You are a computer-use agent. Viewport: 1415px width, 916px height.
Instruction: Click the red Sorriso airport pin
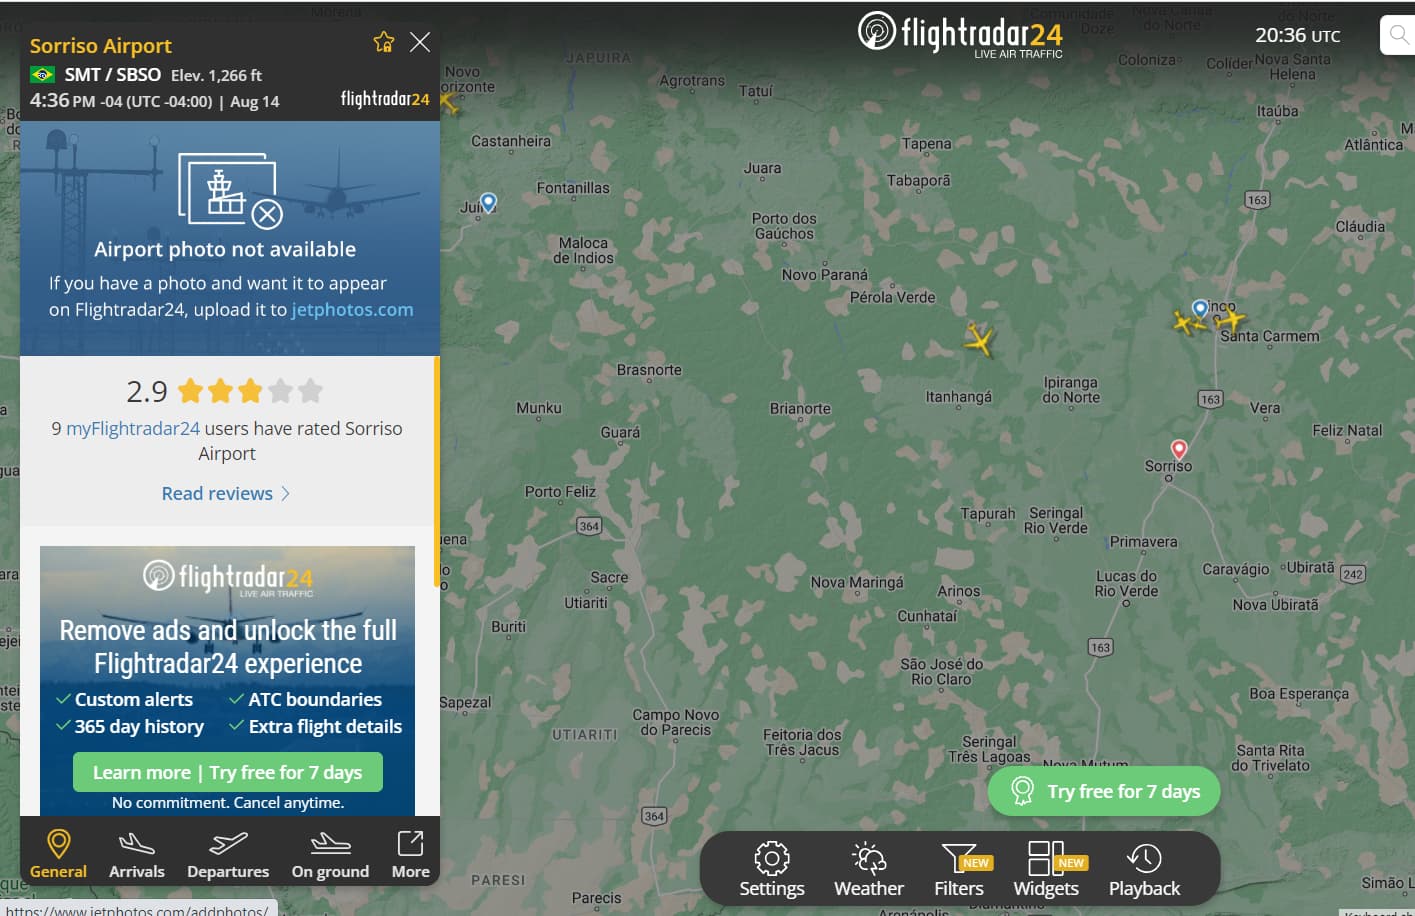(x=1179, y=449)
